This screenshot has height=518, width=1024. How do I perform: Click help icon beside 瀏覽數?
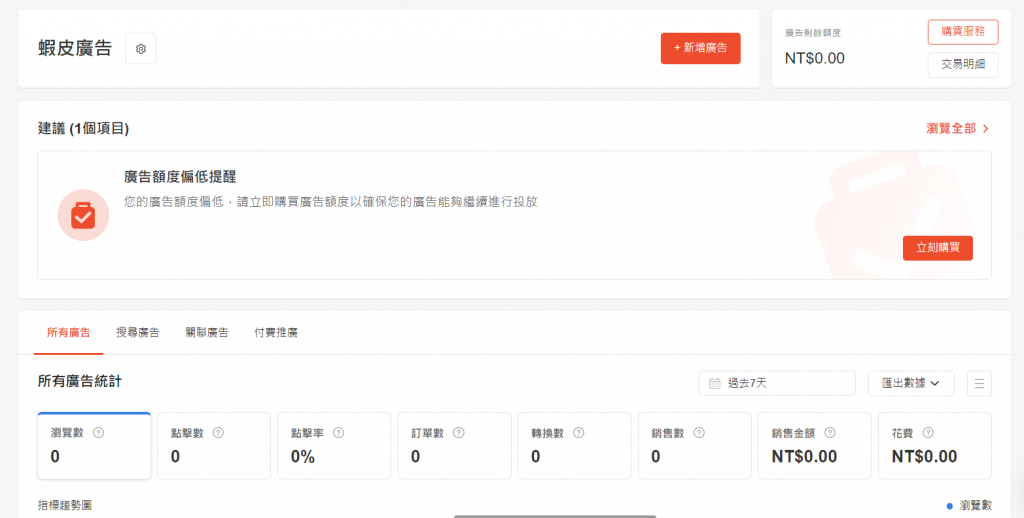[99, 432]
